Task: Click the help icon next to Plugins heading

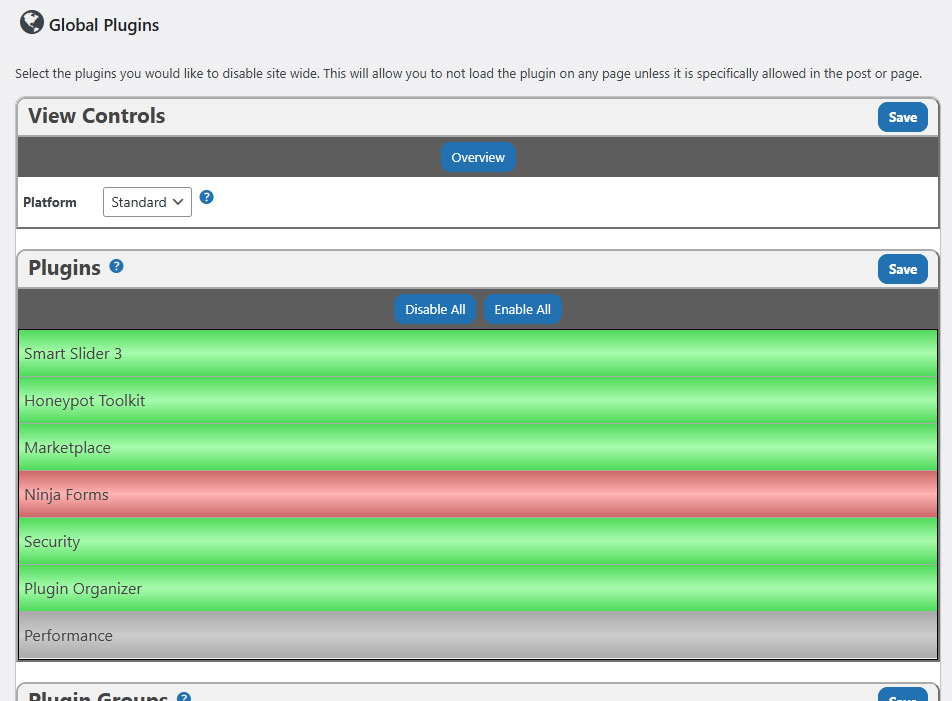Action: 117,265
